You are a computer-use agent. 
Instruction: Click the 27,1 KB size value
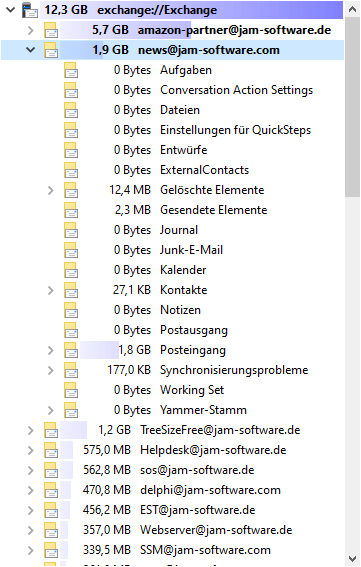(x=132, y=290)
